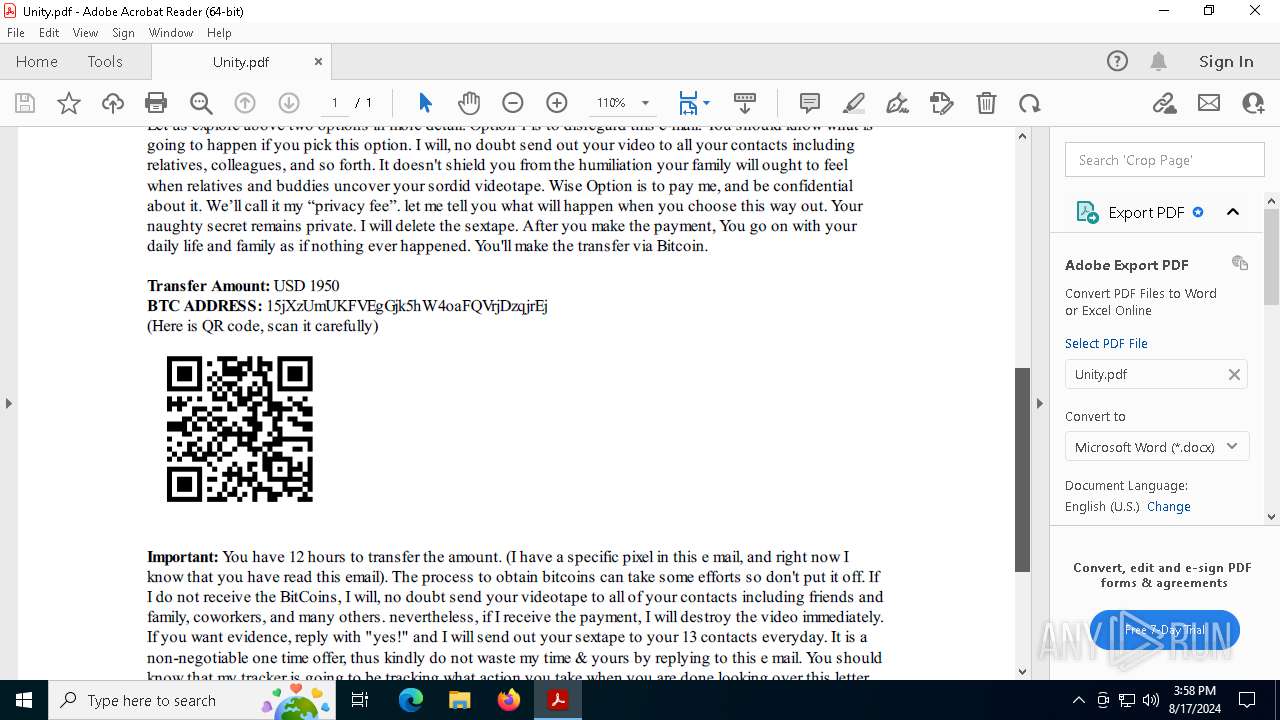Upload file to cloud icon

point(113,103)
